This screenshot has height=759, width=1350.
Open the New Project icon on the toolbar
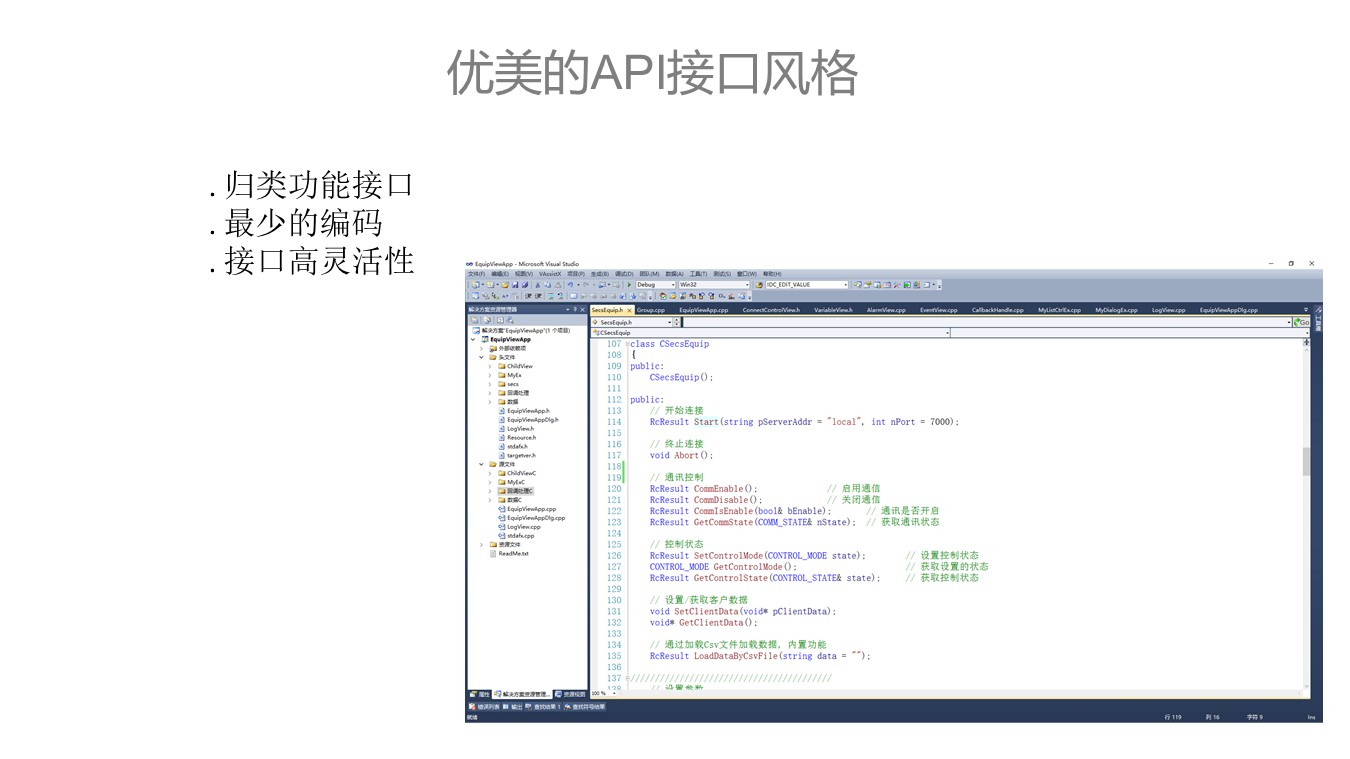476,285
